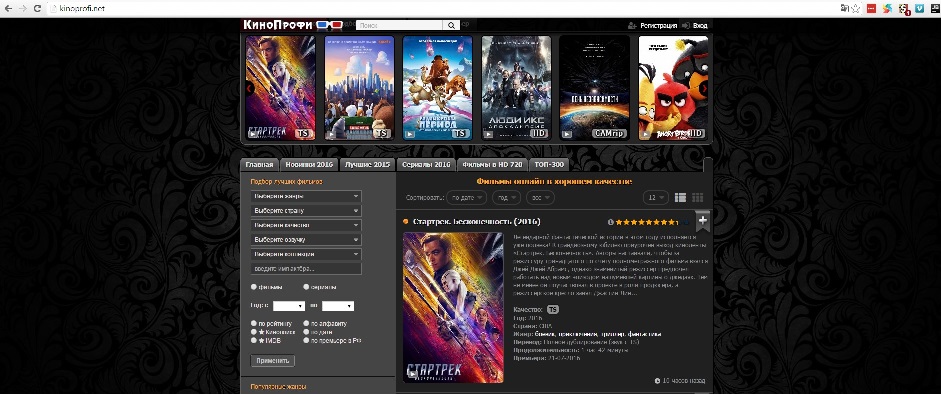941x394 pixels.
Task: Bookmark this page with the star icon
Action: coord(855,8)
